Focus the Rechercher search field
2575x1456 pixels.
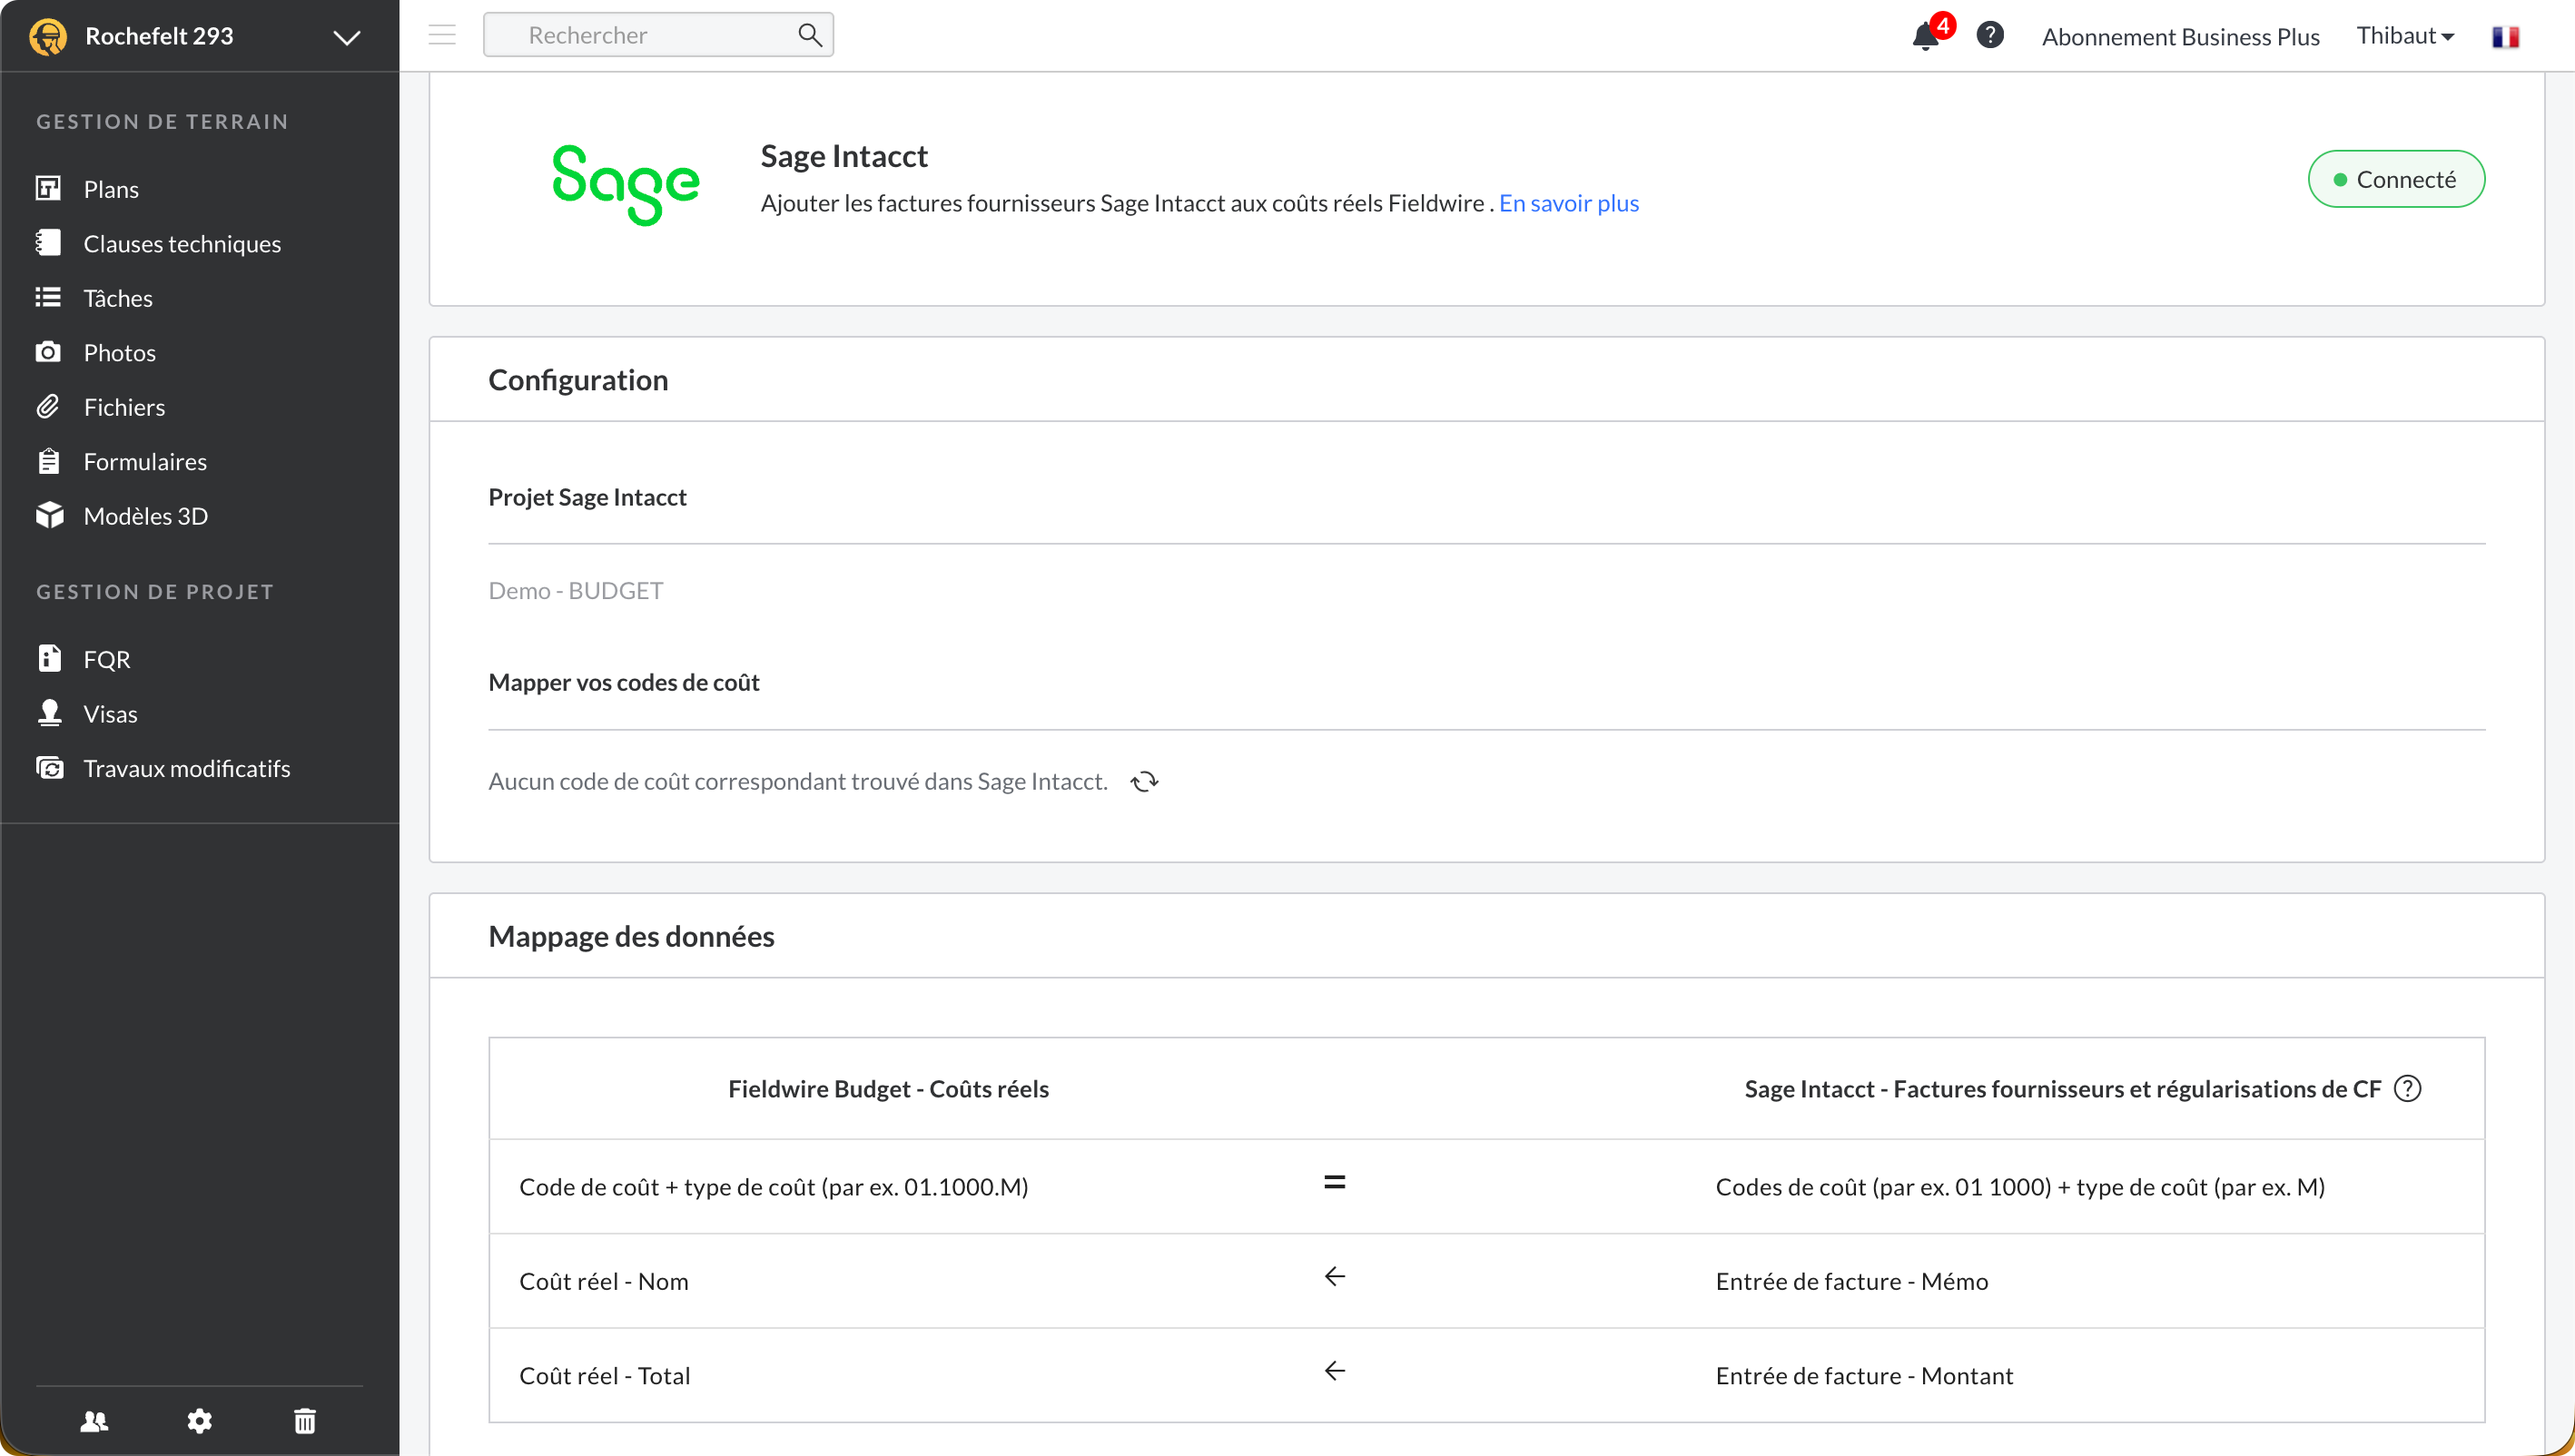(x=658, y=35)
